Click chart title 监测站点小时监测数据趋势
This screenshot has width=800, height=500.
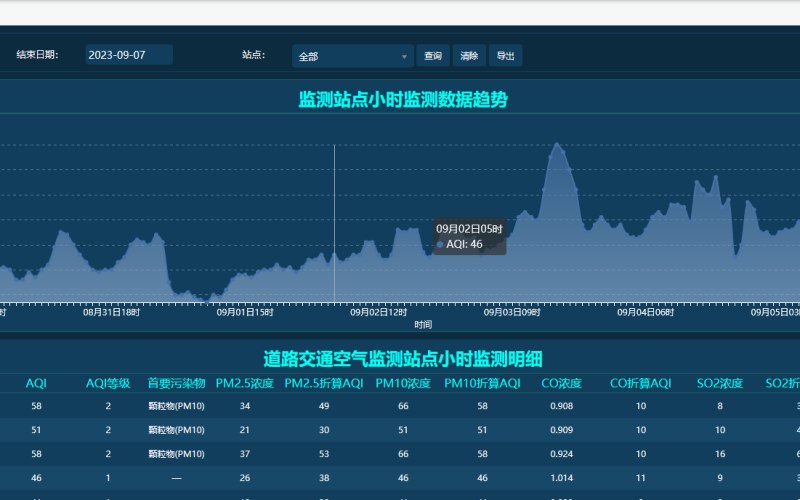(x=403, y=99)
